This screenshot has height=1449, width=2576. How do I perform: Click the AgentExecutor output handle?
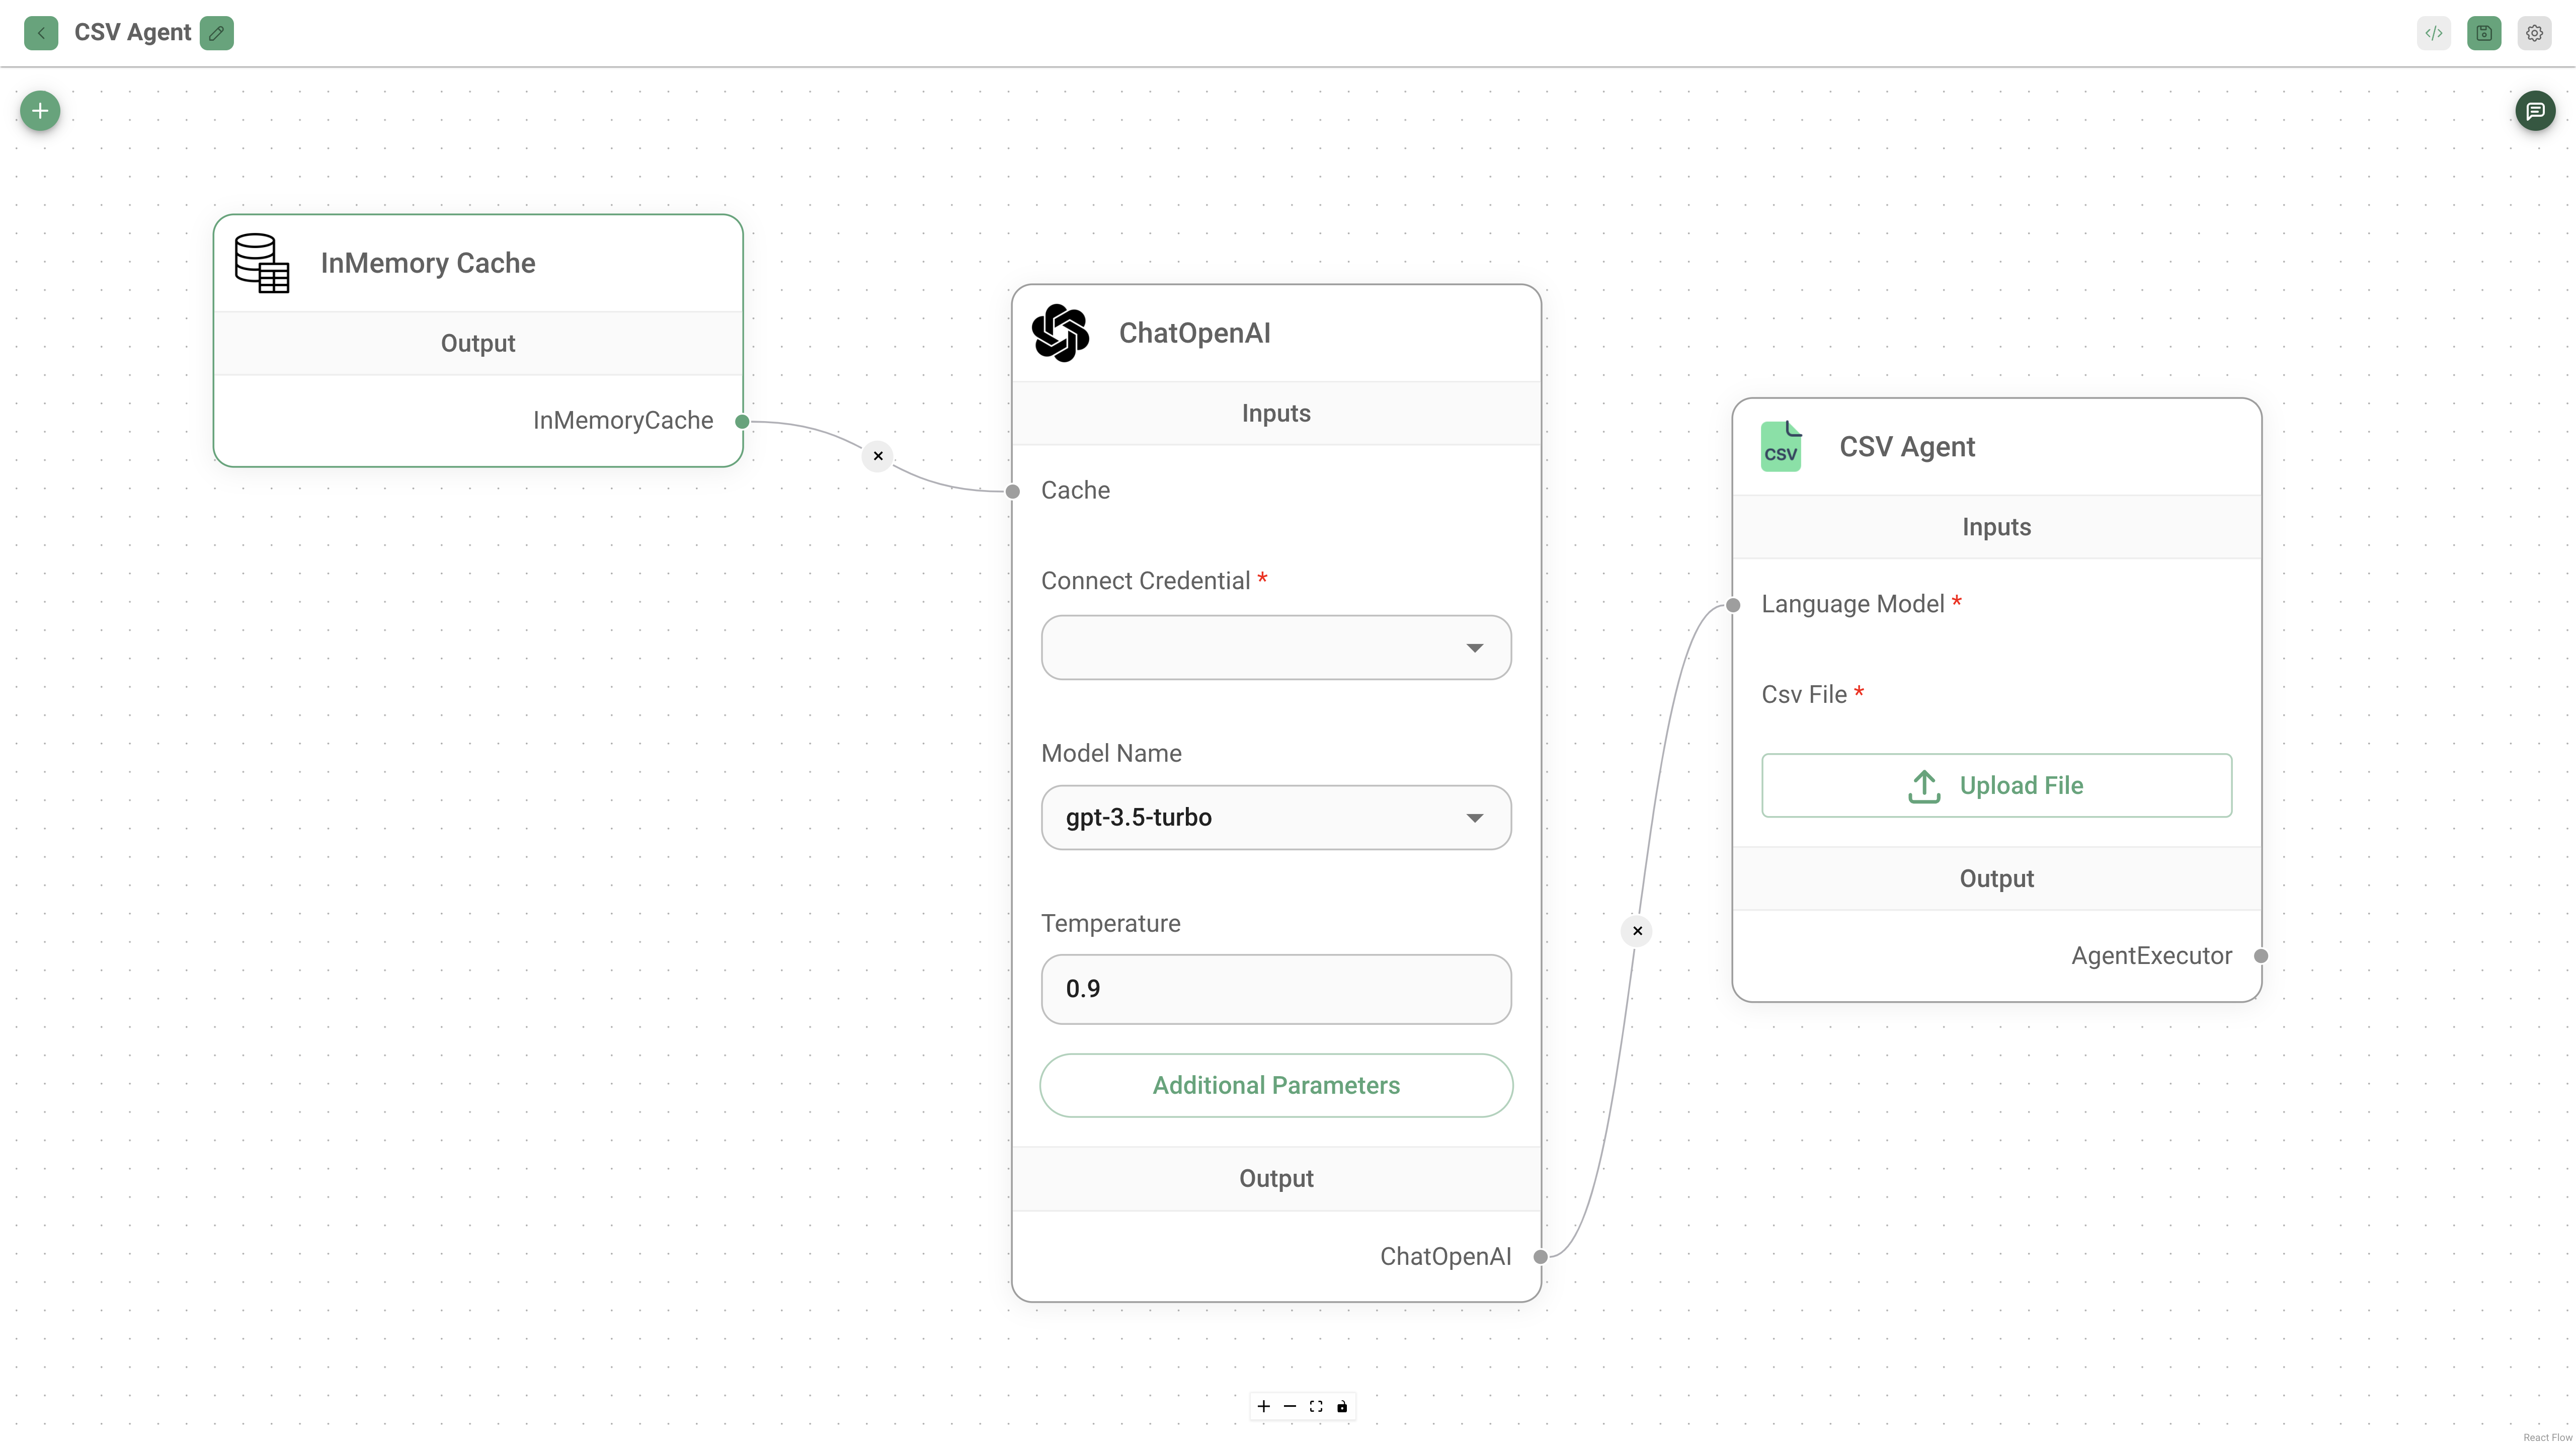2261,956
